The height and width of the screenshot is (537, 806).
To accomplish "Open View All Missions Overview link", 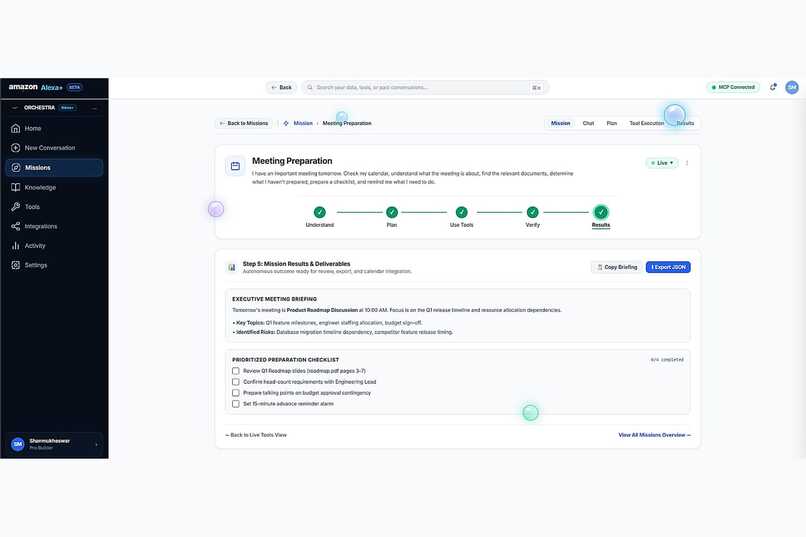I will [x=654, y=435].
